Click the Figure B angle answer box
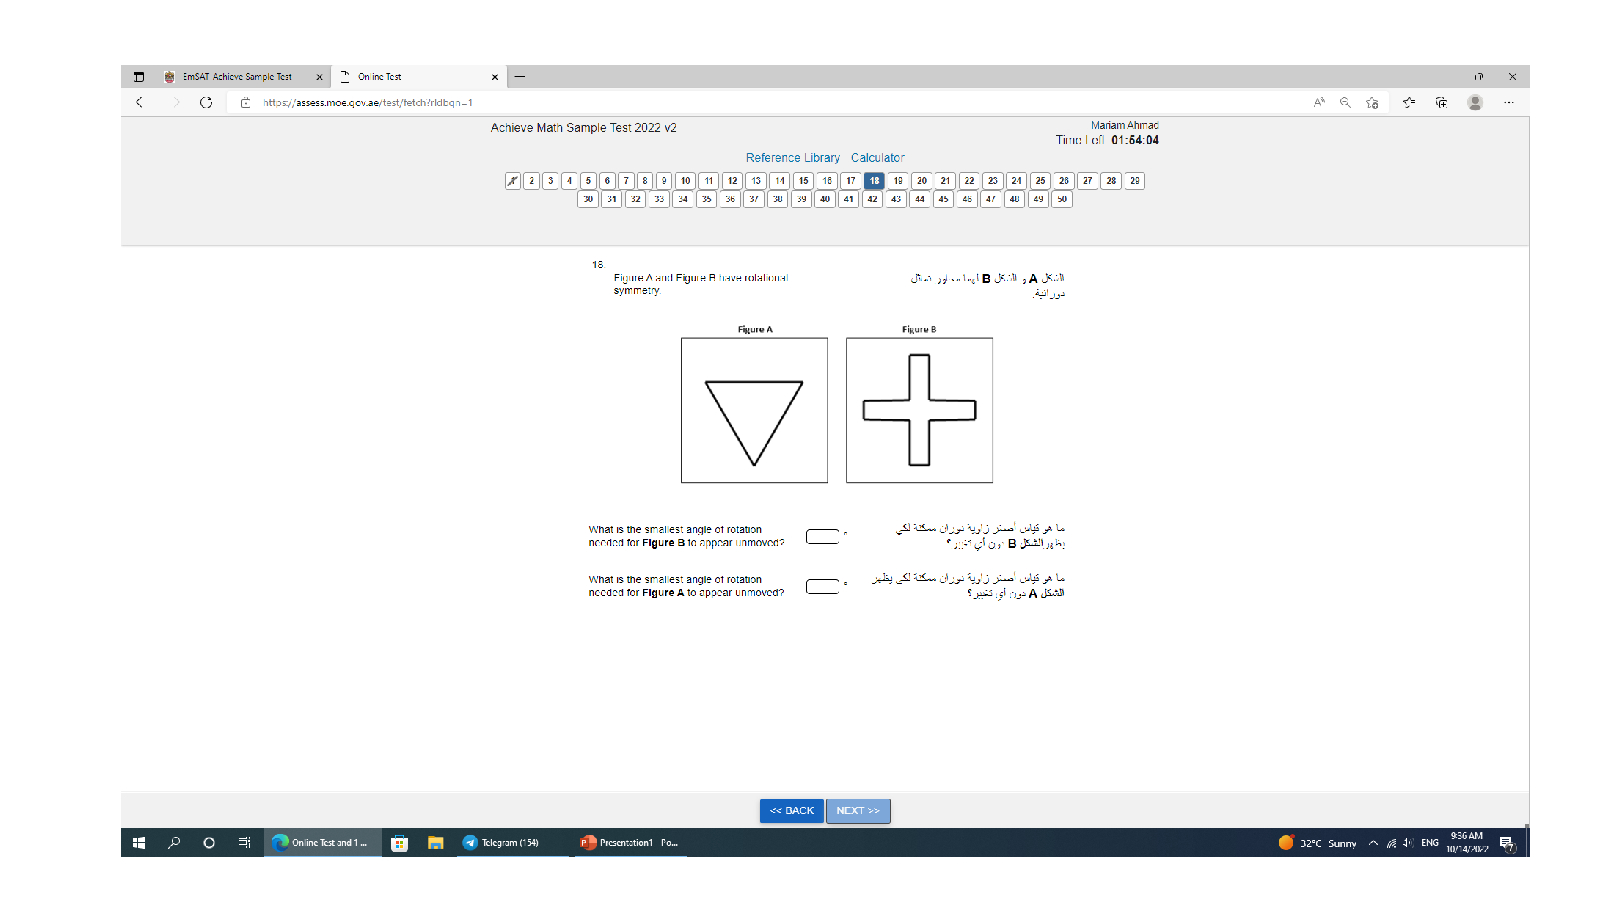 click(822, 537)
